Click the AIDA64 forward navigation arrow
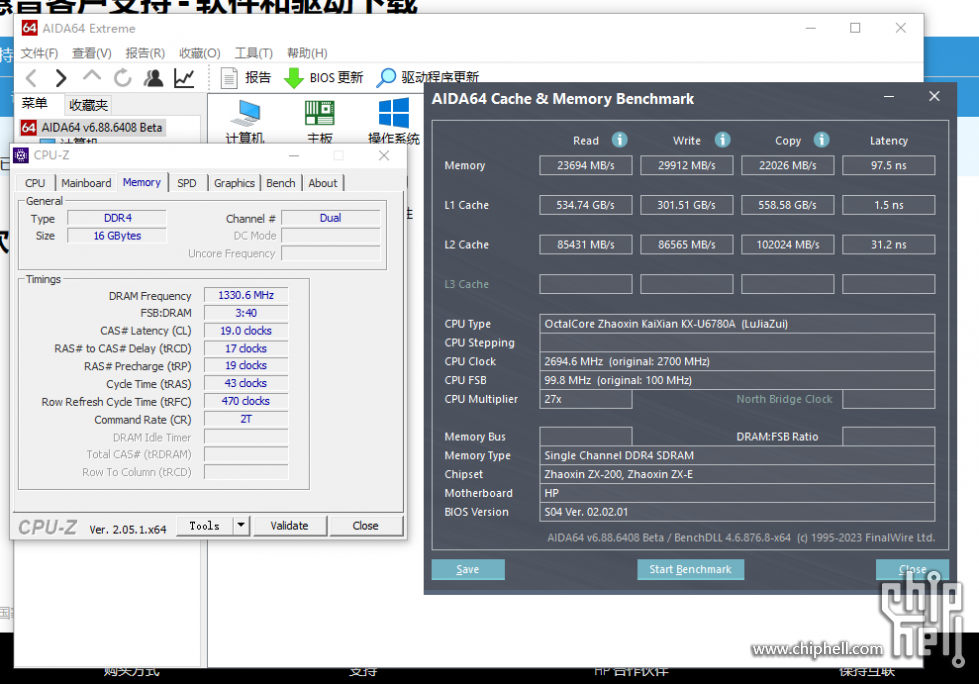 [61, 78]
